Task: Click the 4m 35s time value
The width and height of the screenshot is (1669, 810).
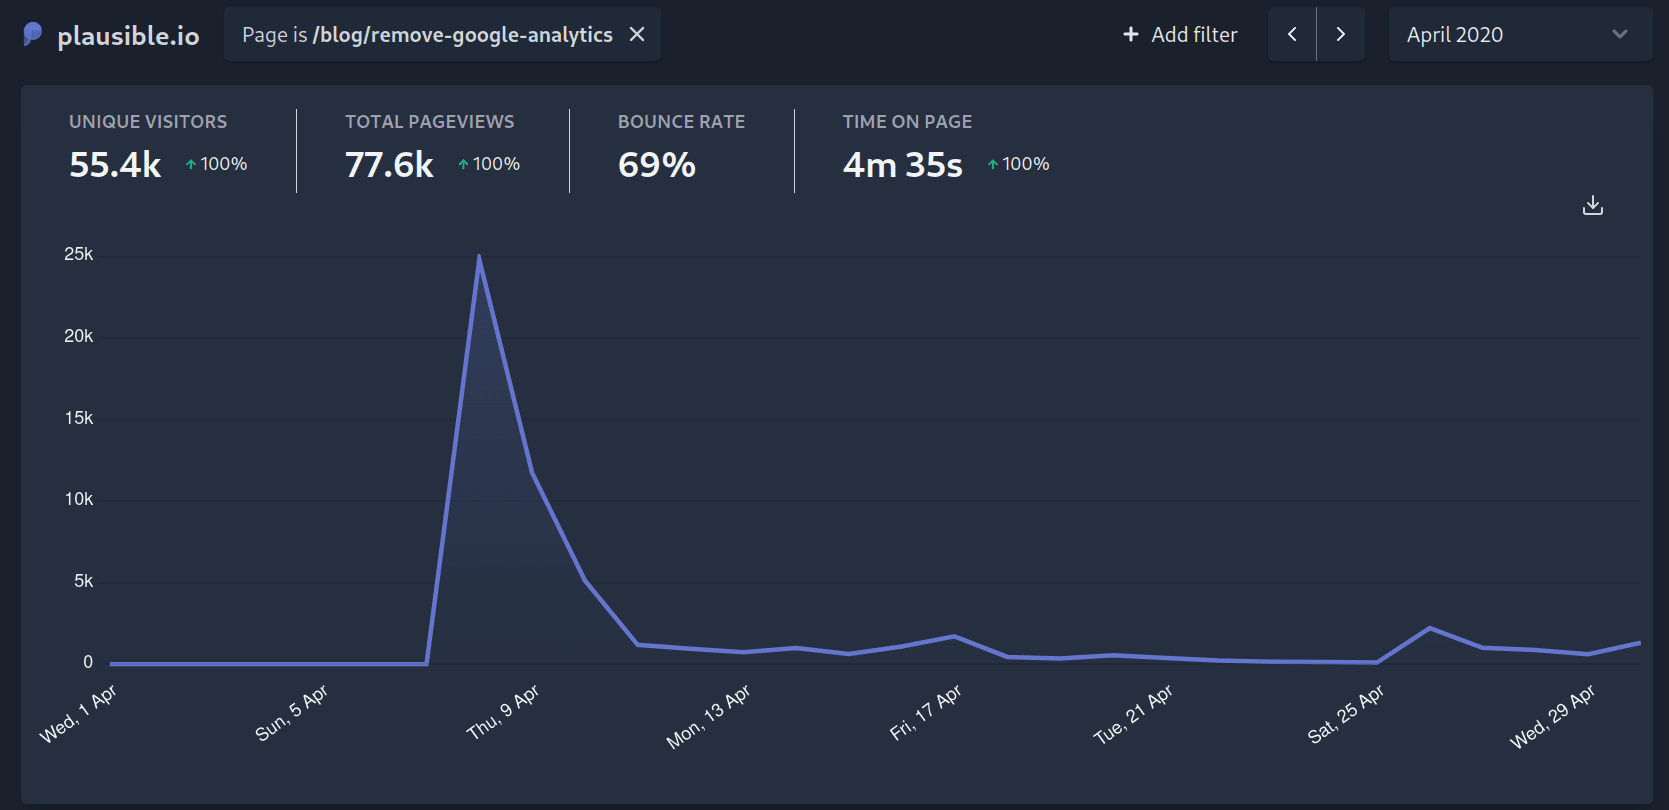Action: [903, 165]
